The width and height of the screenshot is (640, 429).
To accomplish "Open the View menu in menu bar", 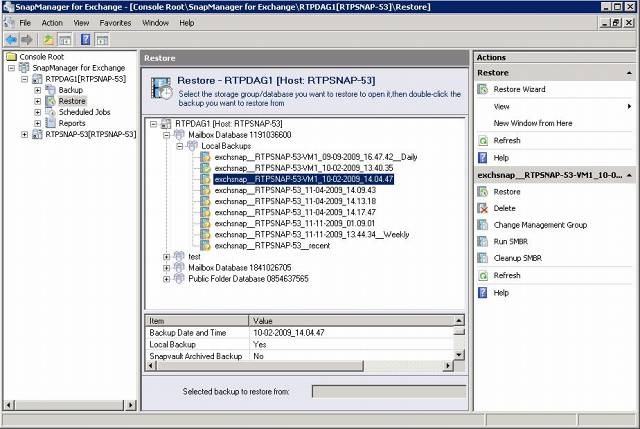I will click(81, 23).
